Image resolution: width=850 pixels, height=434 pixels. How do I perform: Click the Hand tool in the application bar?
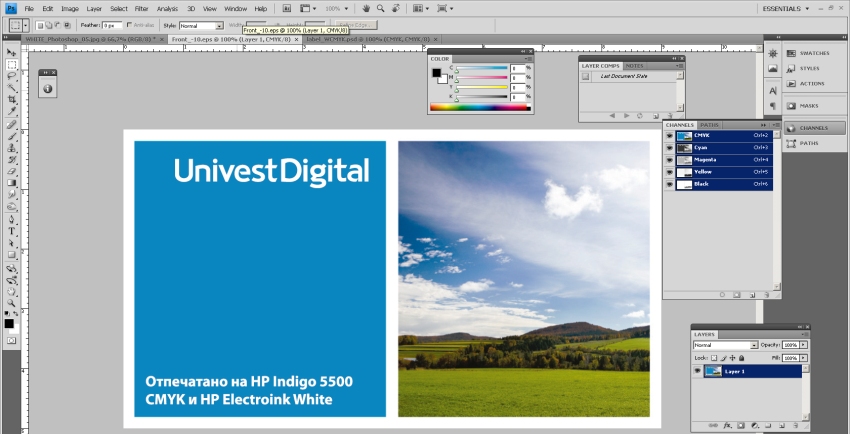point(366,8)
